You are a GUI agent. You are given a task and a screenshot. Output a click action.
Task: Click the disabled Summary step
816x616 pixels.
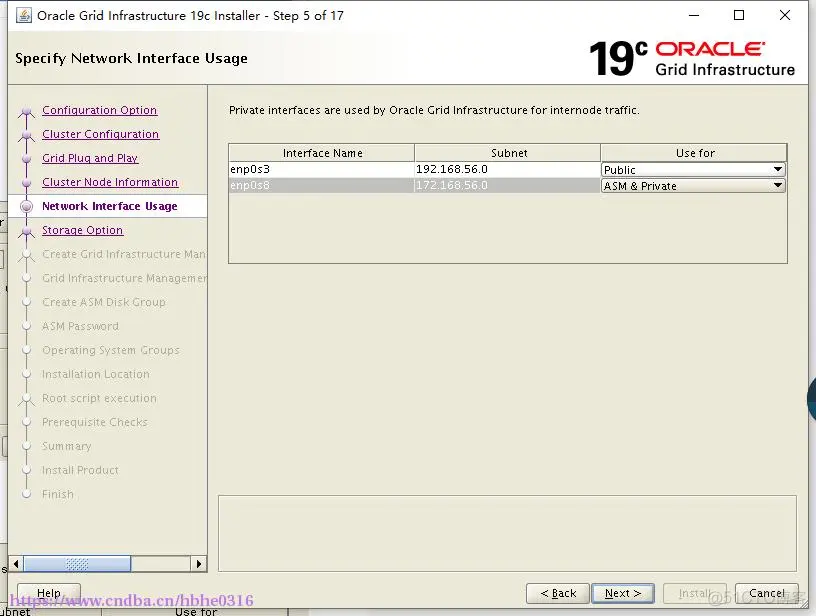(x=67, y=446)
